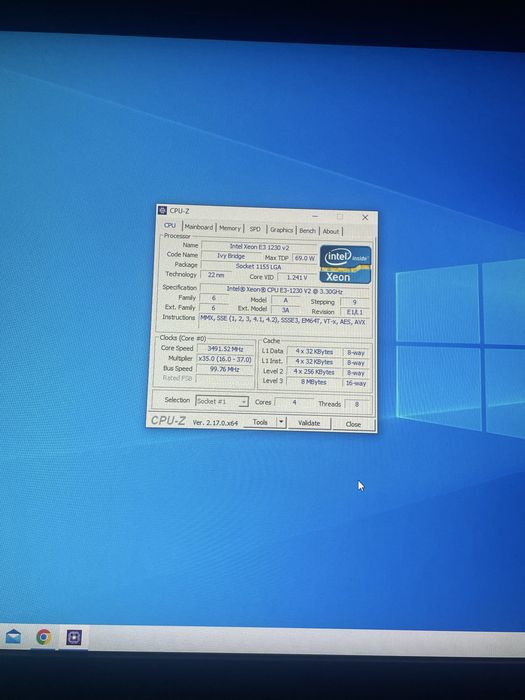Click the Code Name value Ivy Bridge
The height and width of the screenshot is (700, 525).
coord(231,256)
